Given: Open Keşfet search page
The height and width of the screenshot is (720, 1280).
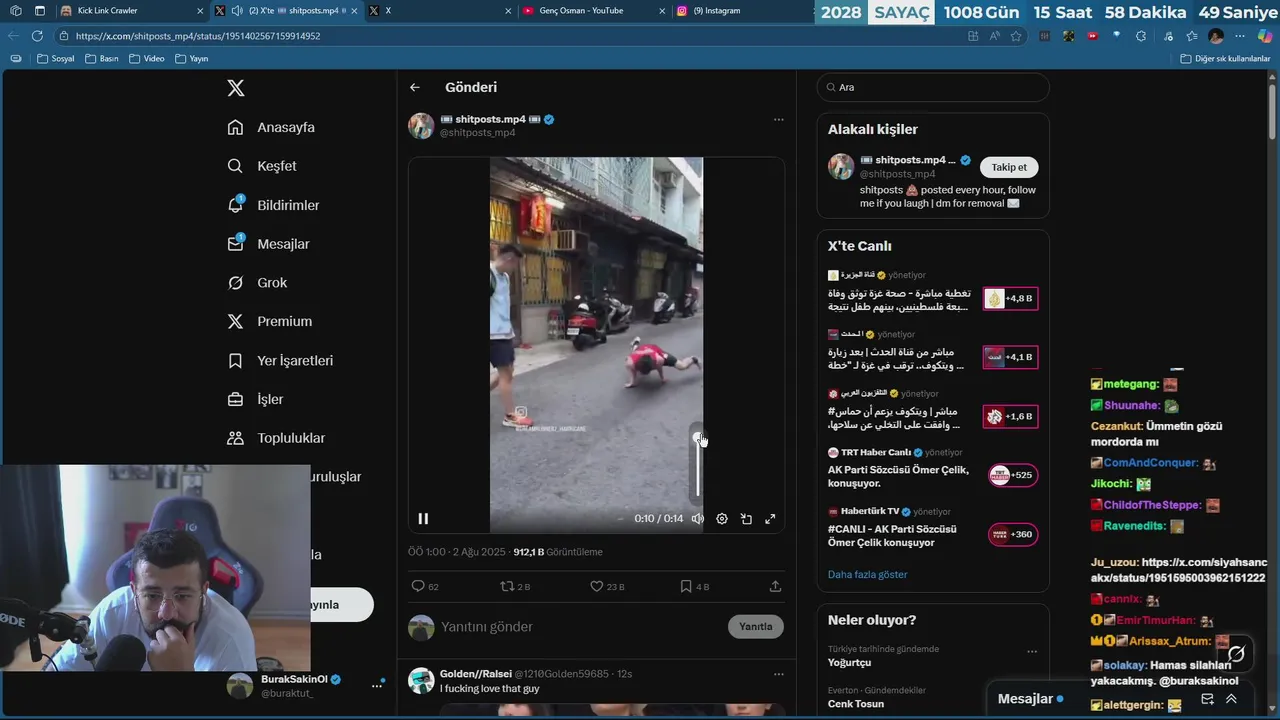Looking at the screenshot, I should 262,166.
